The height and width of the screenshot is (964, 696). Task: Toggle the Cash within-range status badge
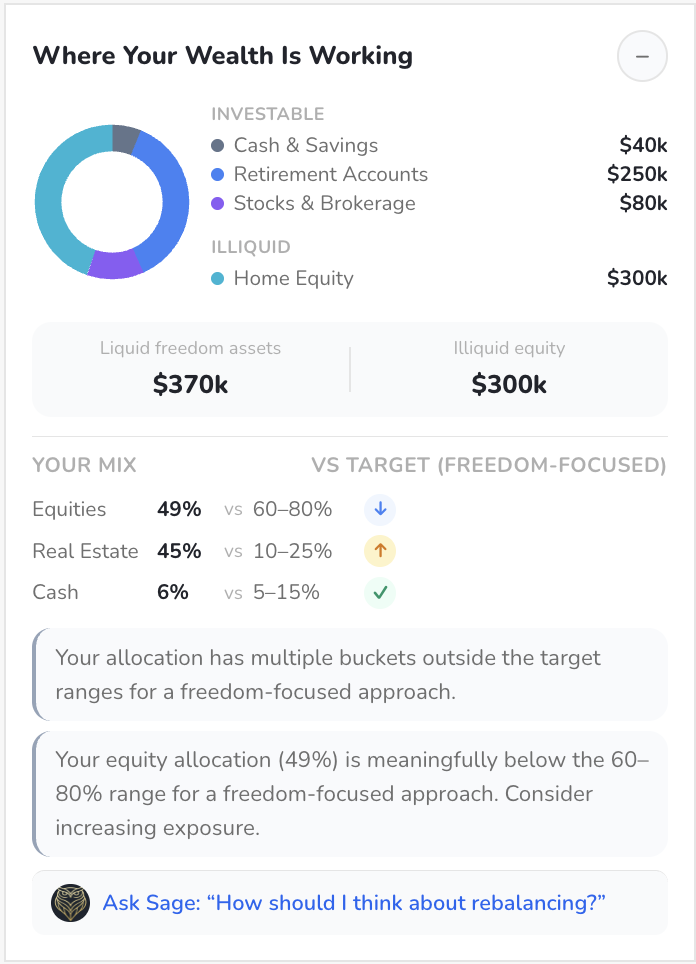pyautogui.click(x=380, y=592)
